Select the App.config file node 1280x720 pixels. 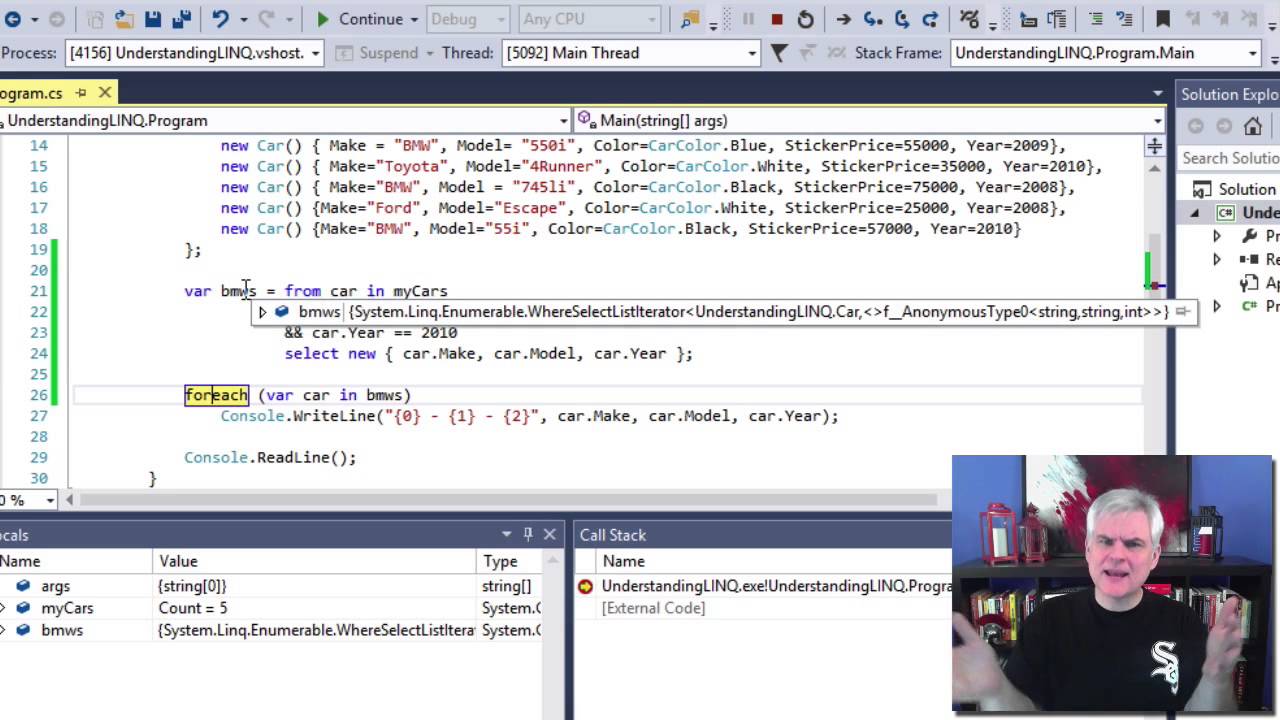coord(1260,283)
